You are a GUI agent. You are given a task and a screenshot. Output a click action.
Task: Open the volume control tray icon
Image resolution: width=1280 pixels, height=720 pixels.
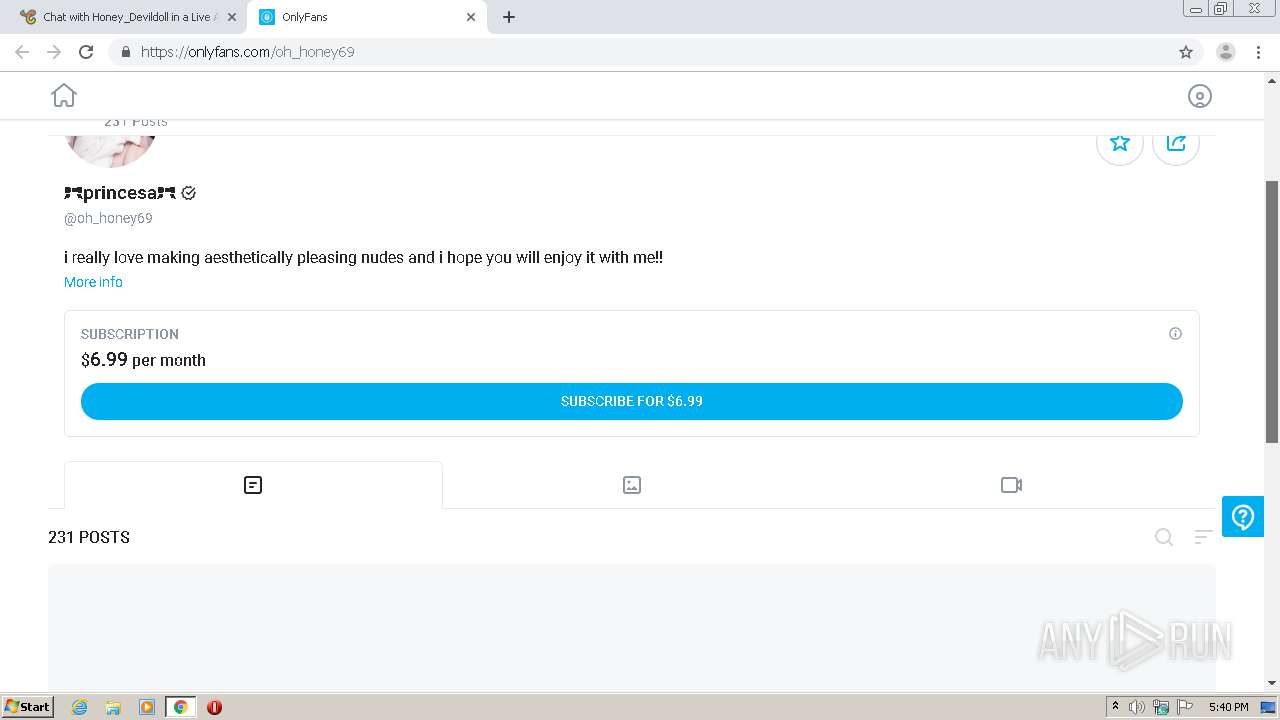1137,707
